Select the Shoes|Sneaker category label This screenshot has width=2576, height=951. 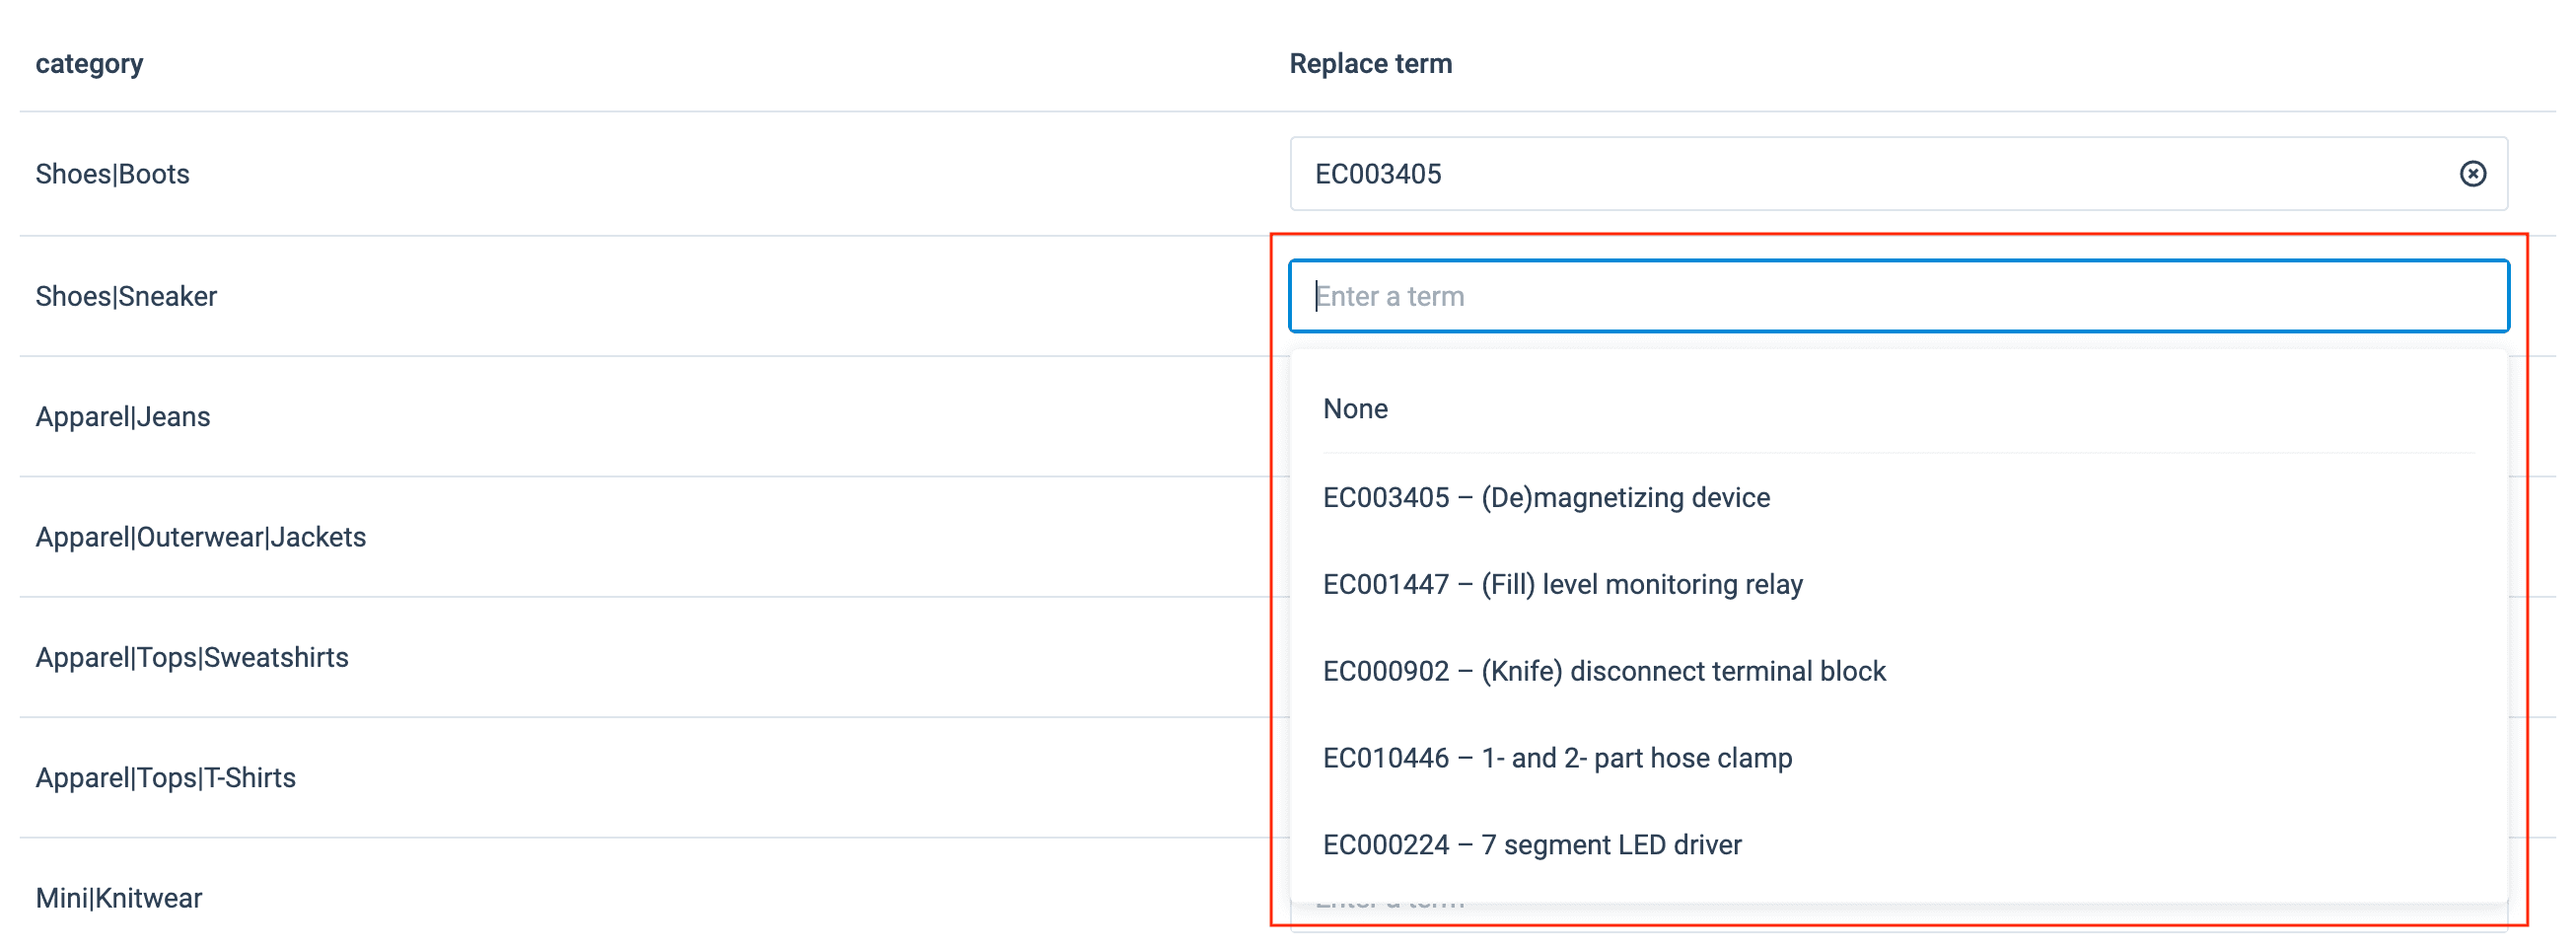(126, 296)
